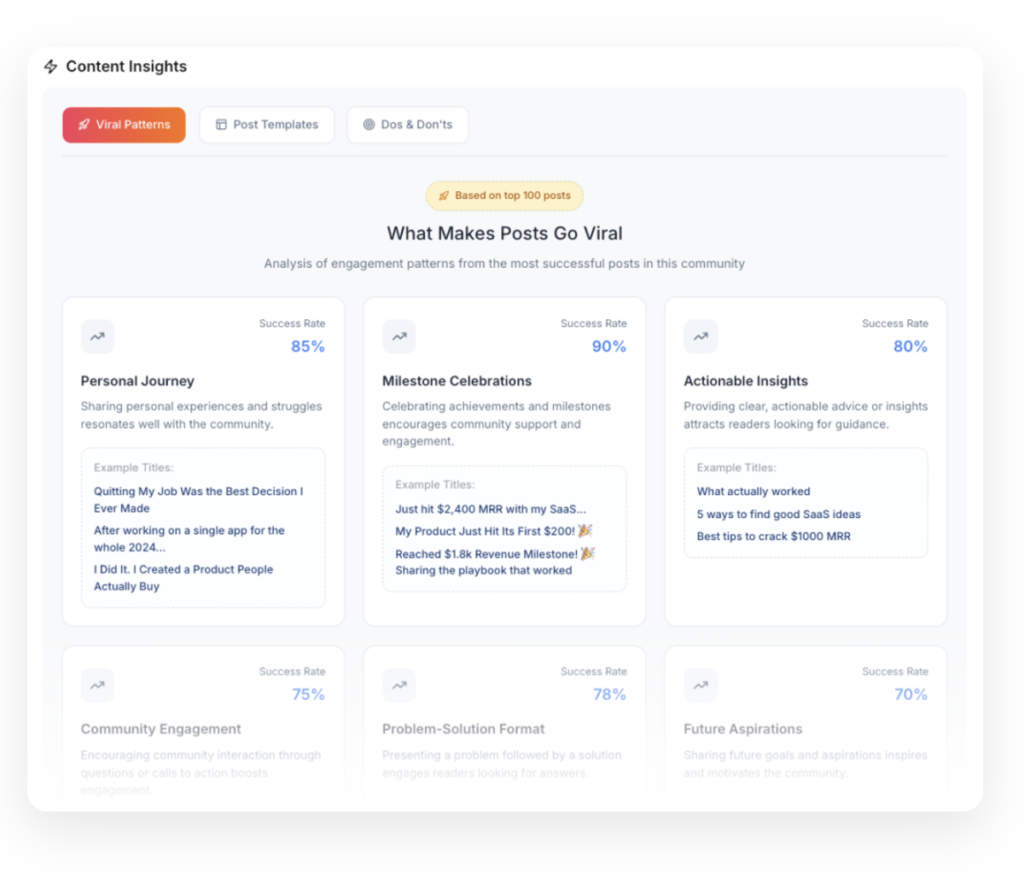This screenshot has height=879, width=1024.
Task: Select the Viral Patterns tab
Action: click(124, 125)
